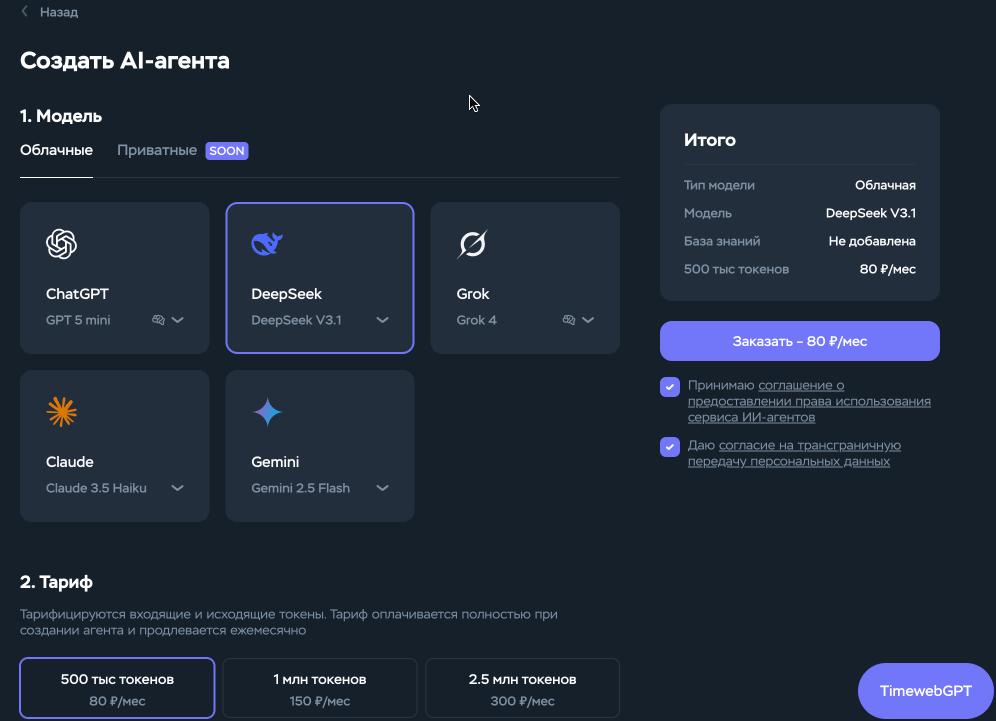996x721 pixels.
Task: Click the Gemini sparkle logo
Action: pyautogui.click(x=267, y=412)
